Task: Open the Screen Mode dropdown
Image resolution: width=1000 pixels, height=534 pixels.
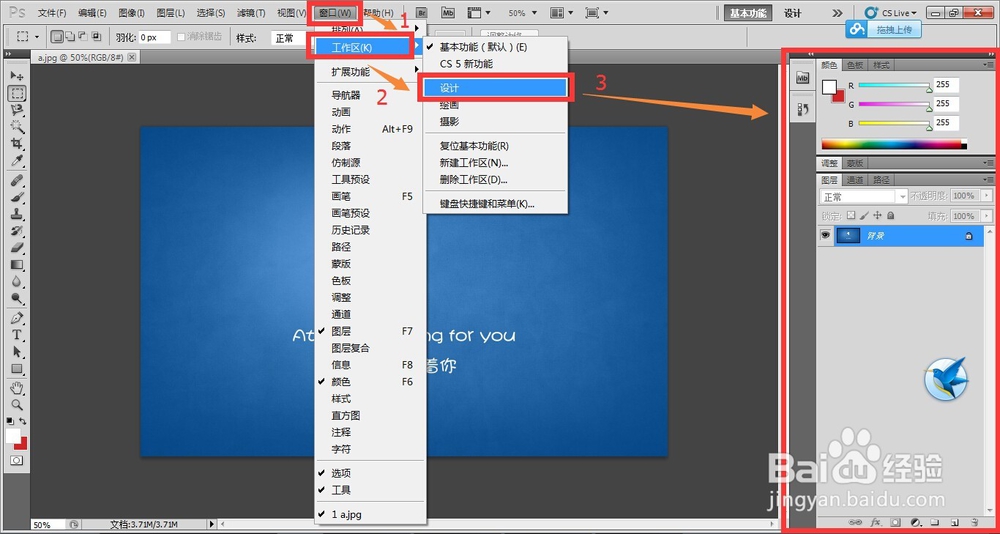Action: pyautogui.click(x=596, y=13)
